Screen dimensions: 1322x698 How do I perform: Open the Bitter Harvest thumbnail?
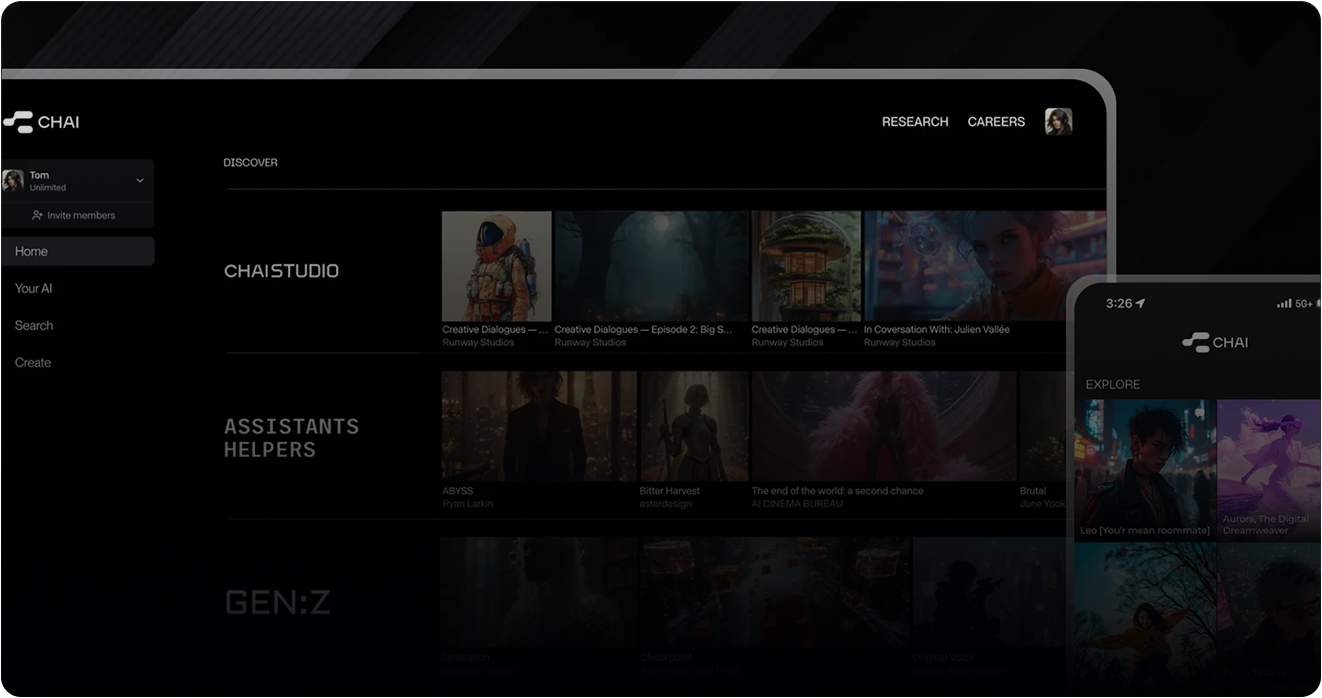694,427
